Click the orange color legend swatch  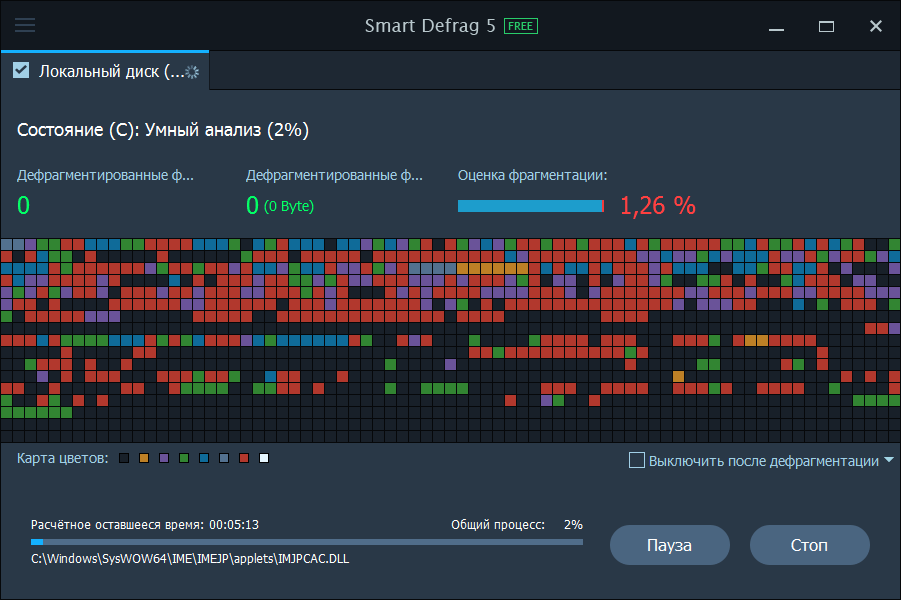pyautogui.click(x=144, y=458)
